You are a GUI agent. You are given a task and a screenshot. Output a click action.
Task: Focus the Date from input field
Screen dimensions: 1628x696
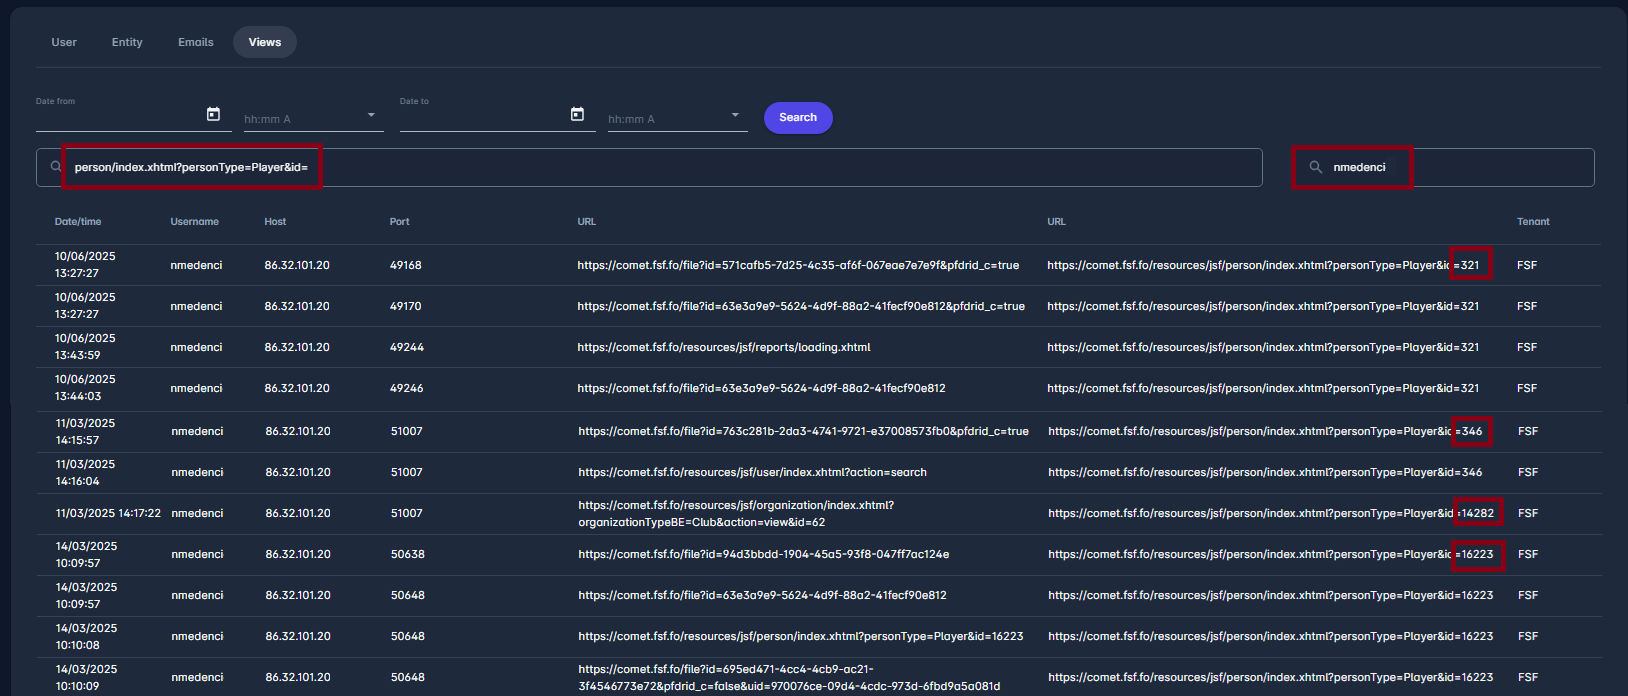click(x=118, y=117)
